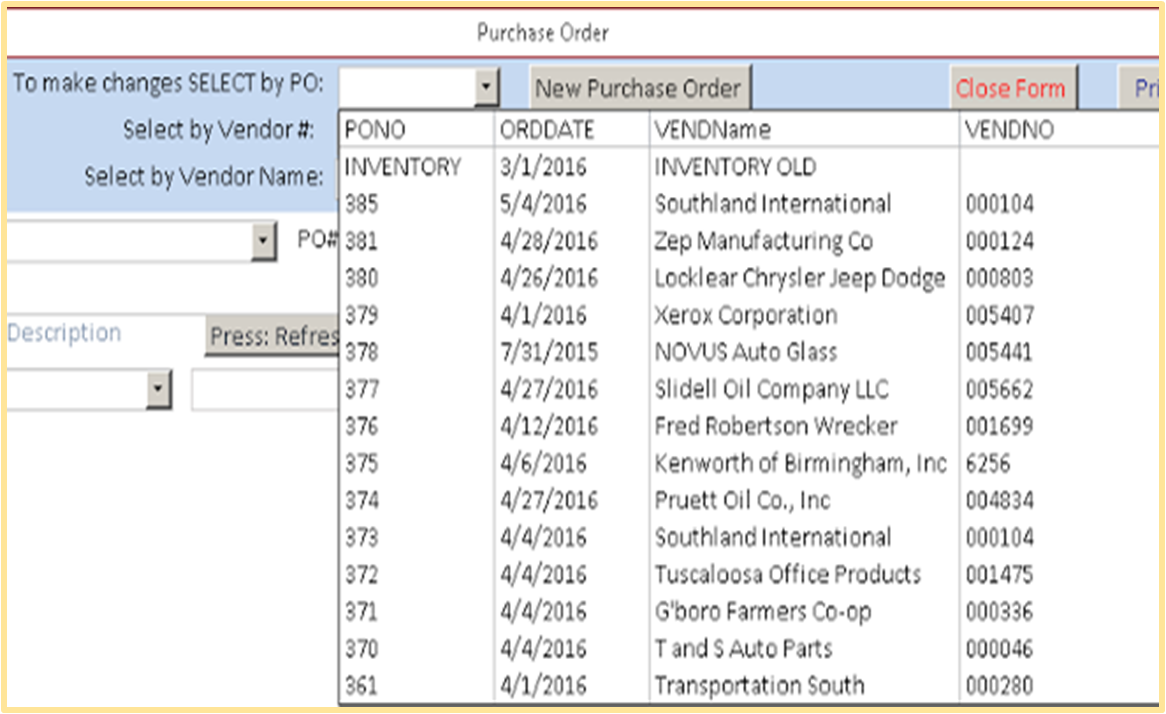This screenshot has width=1166, height=714.
Task: Click the red Close Form button
Action: tap(1013, 88)
